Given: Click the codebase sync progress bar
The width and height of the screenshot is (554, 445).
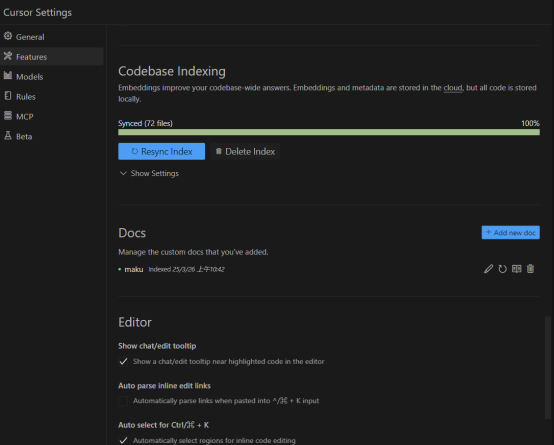Looking at the screenshot, I should tap(329, 132).
